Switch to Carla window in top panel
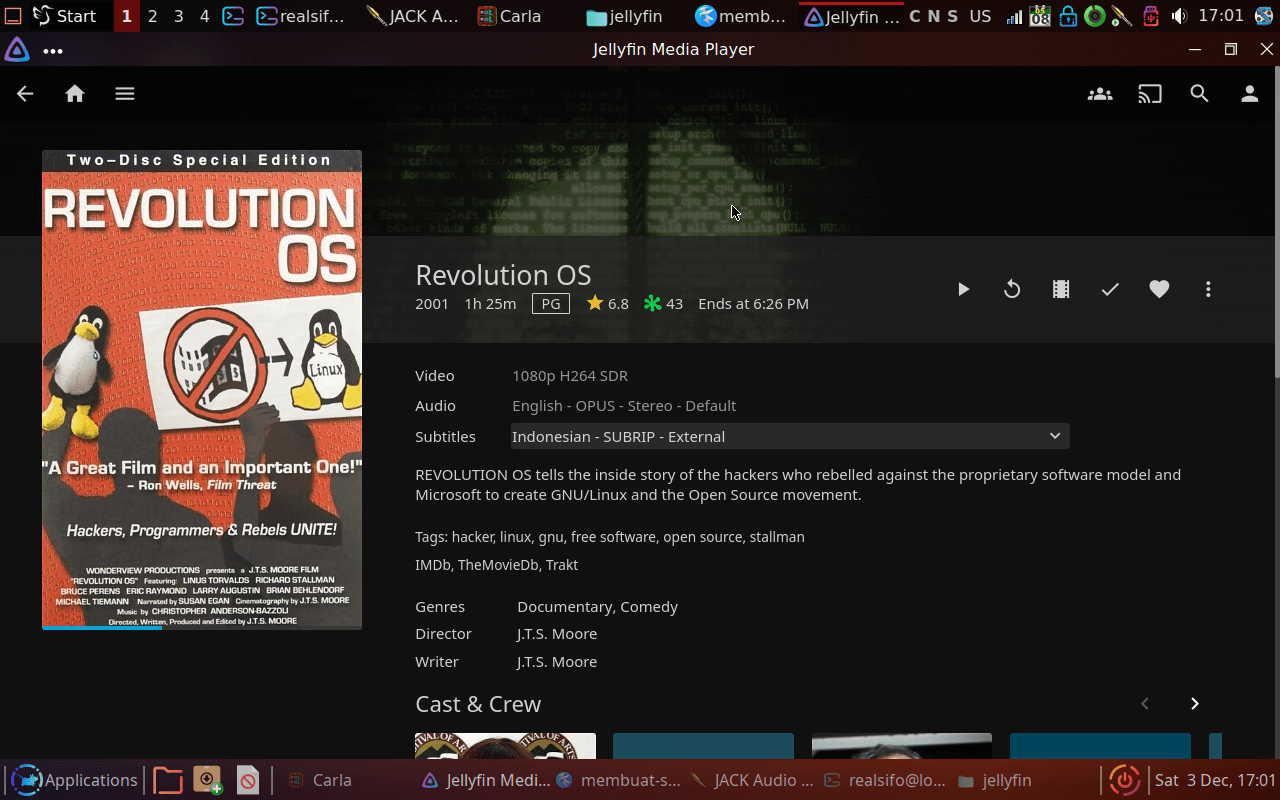The width and height of the screenshot is (1280, 800). tap(509, 16)
